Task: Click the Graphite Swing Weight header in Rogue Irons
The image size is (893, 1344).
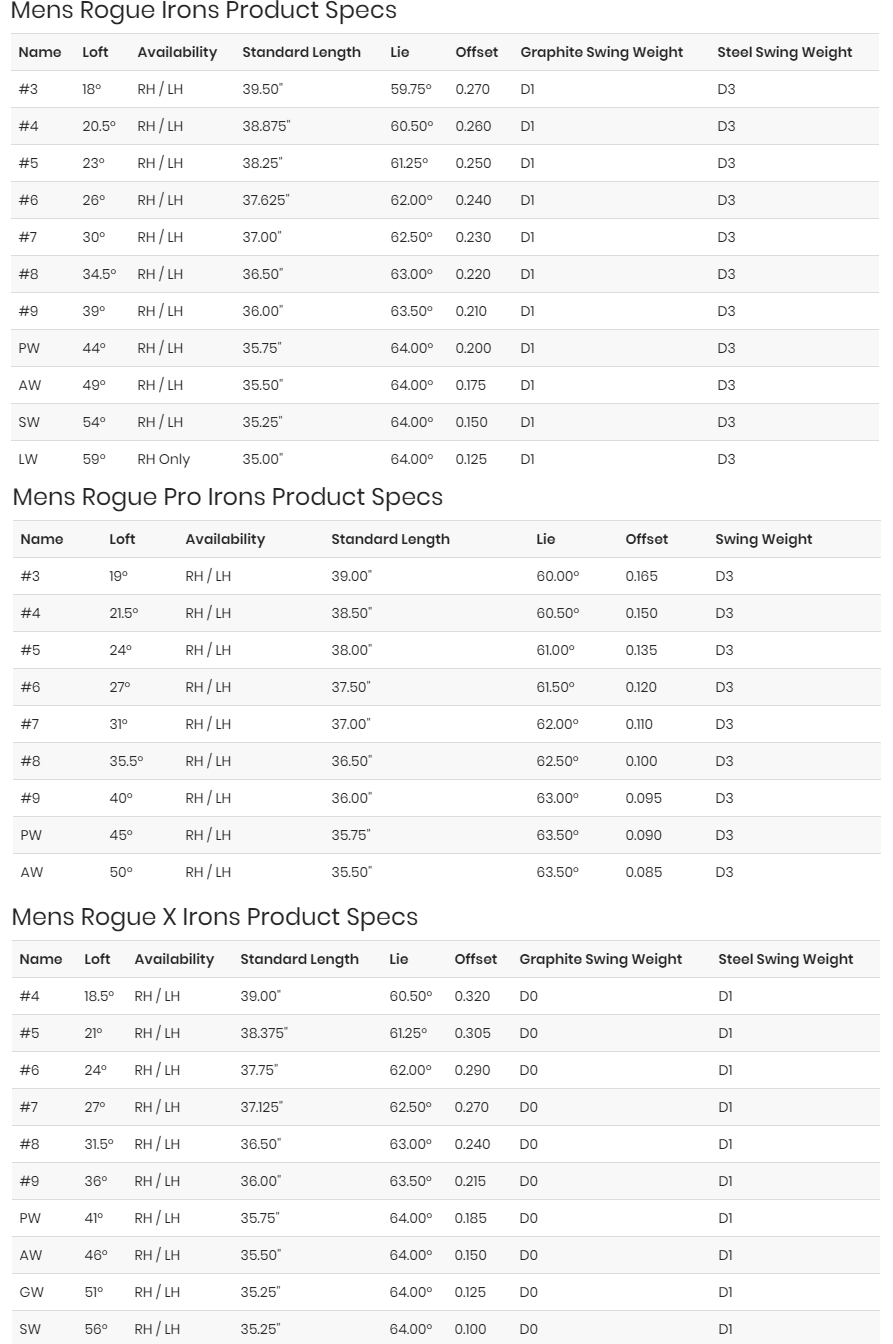Action: point(601,52)
